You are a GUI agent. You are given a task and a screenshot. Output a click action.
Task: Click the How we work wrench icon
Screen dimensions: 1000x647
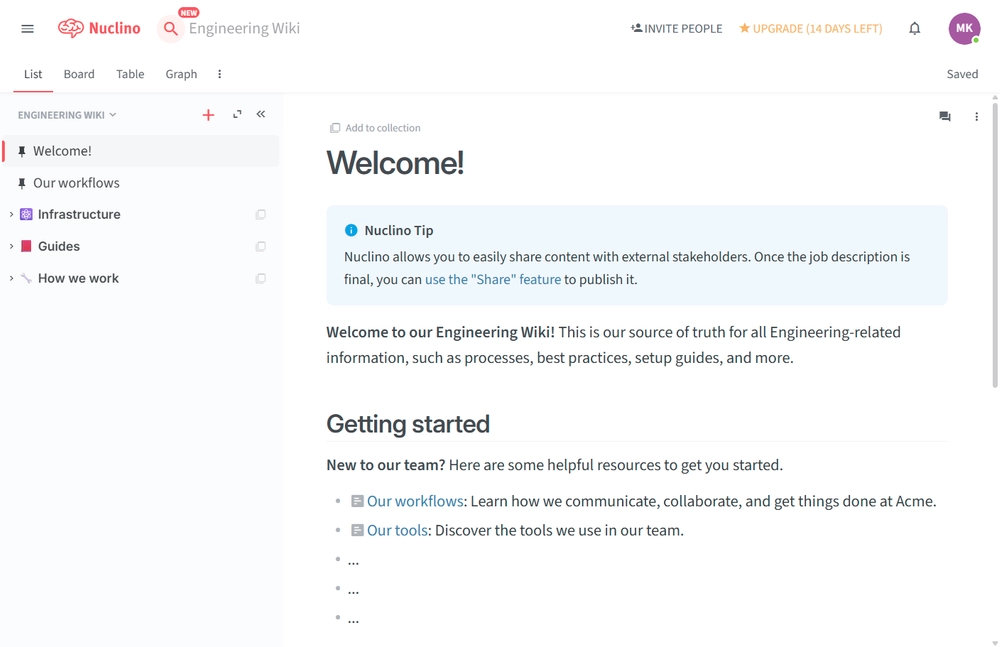(x=26, y=278)
